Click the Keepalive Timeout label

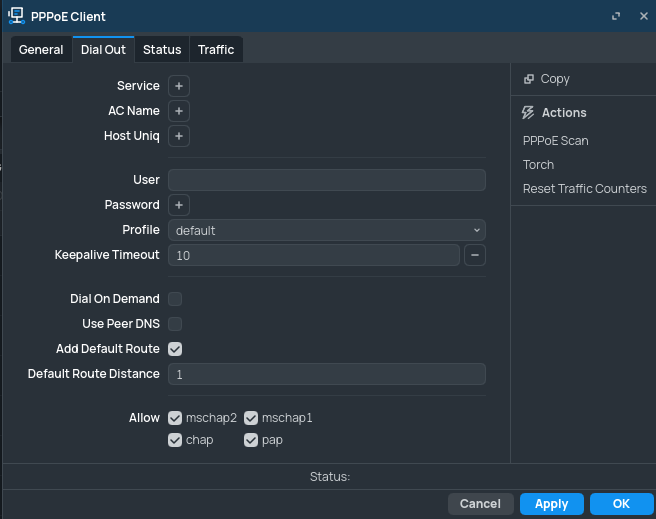click(x=107, y=255)
